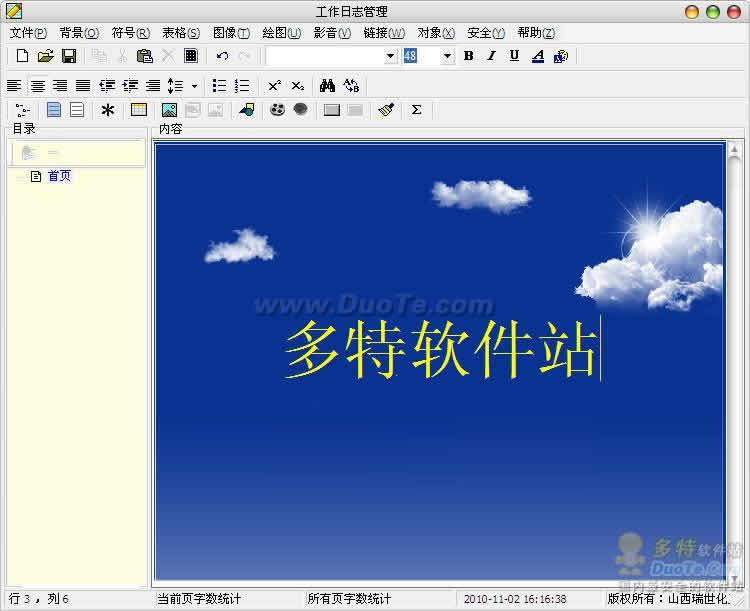Click the 版权所有 status bar text

pos(669,599)
